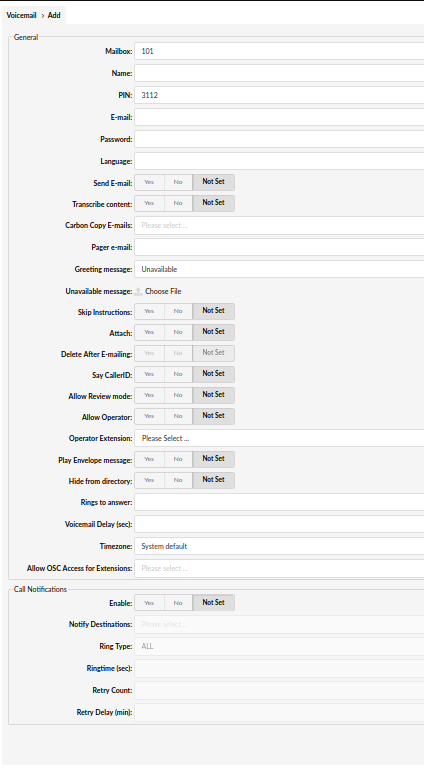Open the Greeting message dropdown
This screenshot has width=424, height=771.
tap(279, 269)
